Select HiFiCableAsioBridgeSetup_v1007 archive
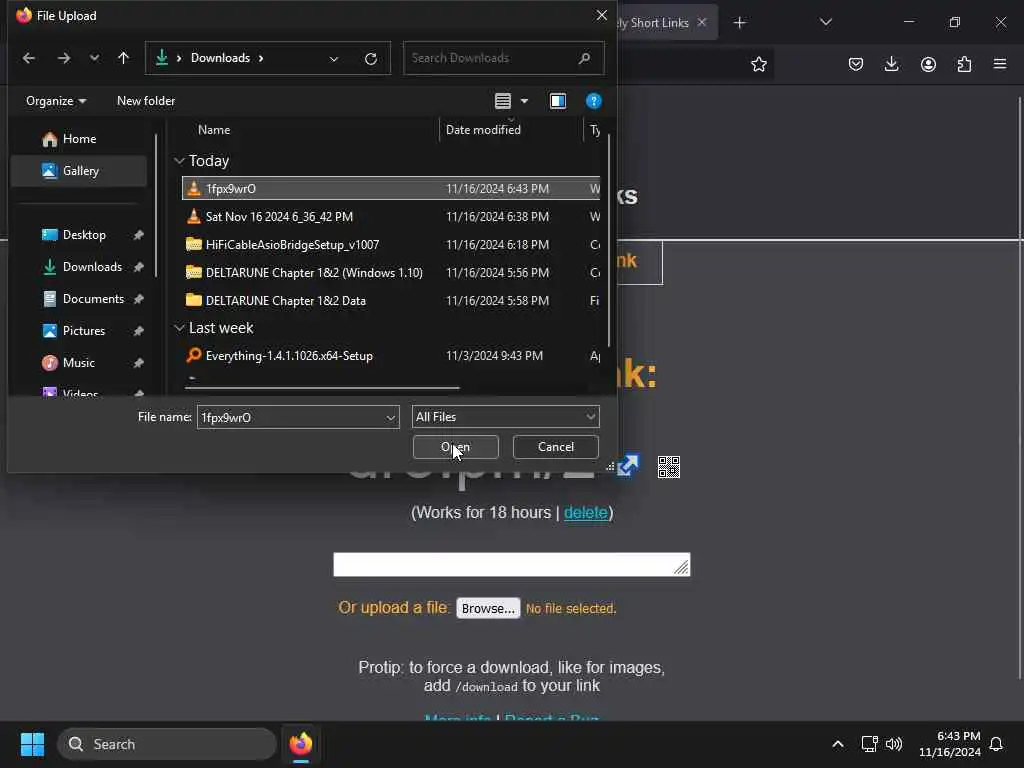The width and height of the screenshot is (1024, 768). click(391, 245)
